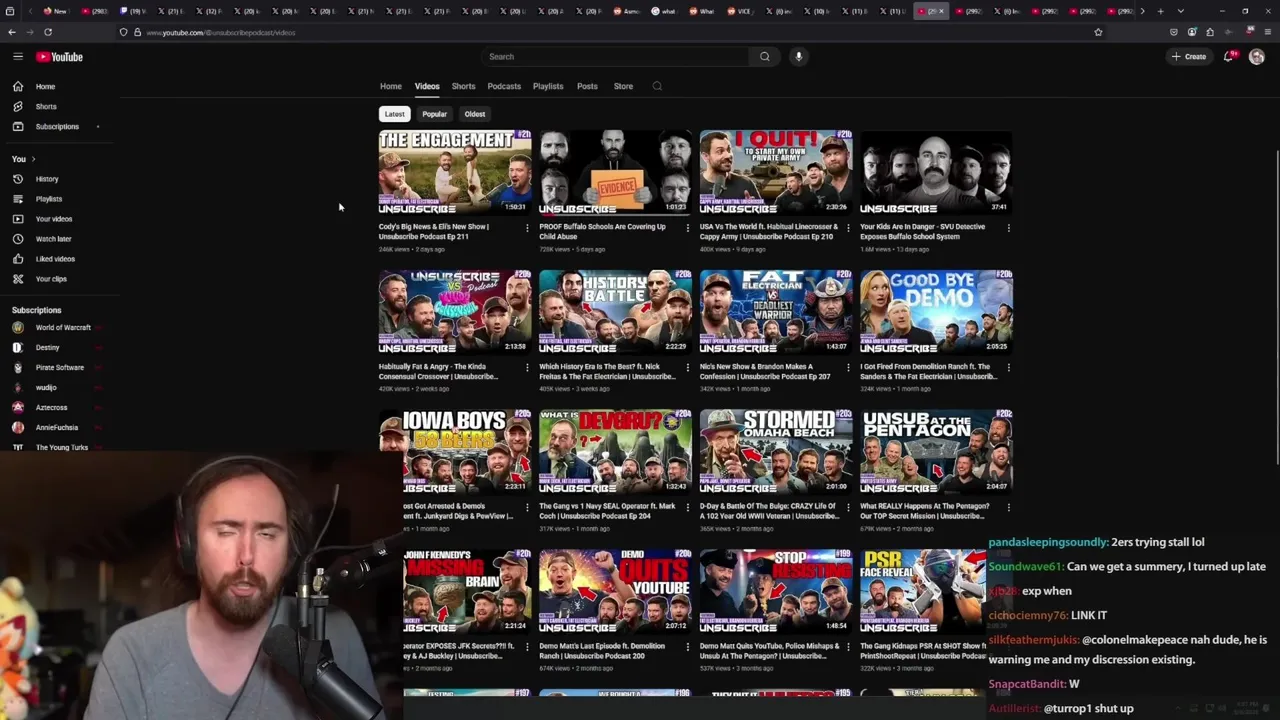The width and height of the screenshot is (1280, 720).
Task: Expand the You section chevron
Action: (33, 159)
